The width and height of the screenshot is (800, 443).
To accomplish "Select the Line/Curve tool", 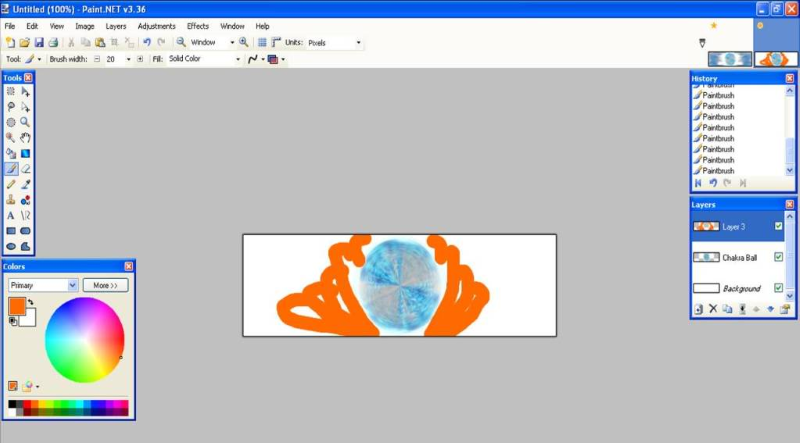I will [x=26, y=215].
